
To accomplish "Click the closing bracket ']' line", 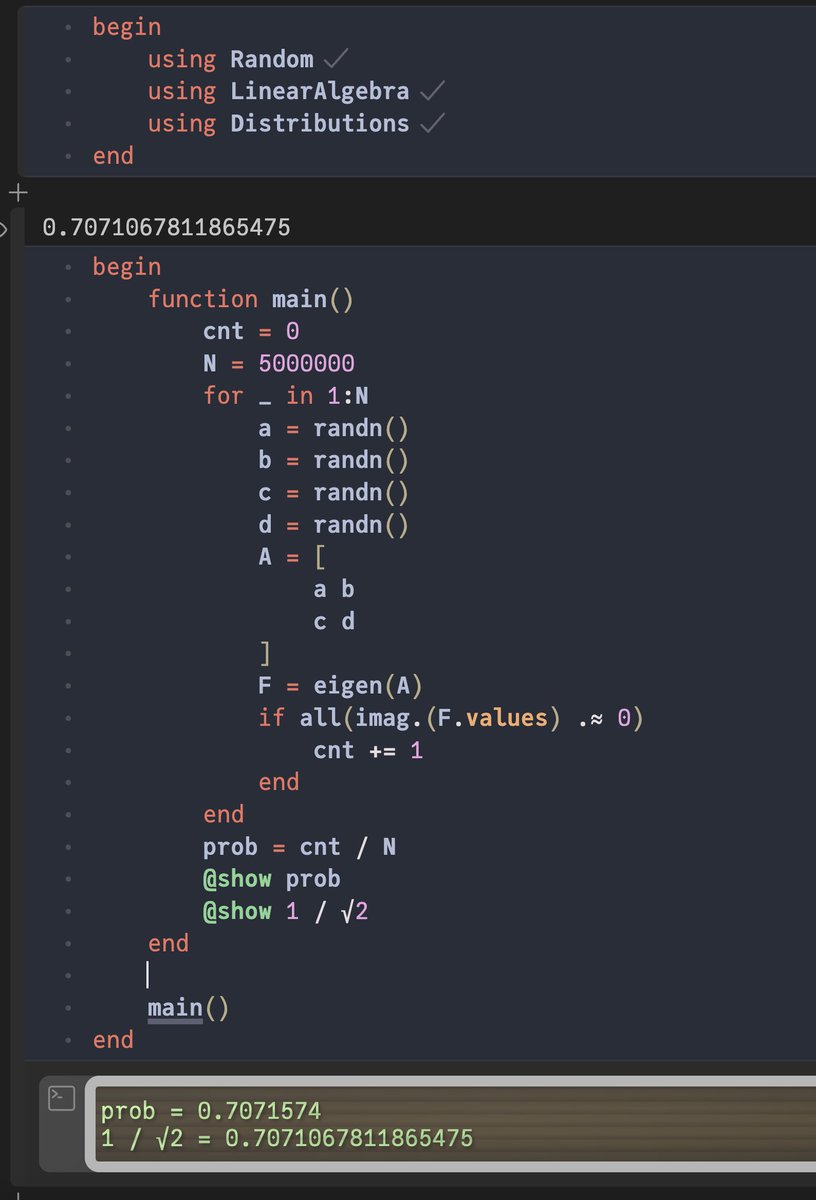I will click(x=265, y=654).
